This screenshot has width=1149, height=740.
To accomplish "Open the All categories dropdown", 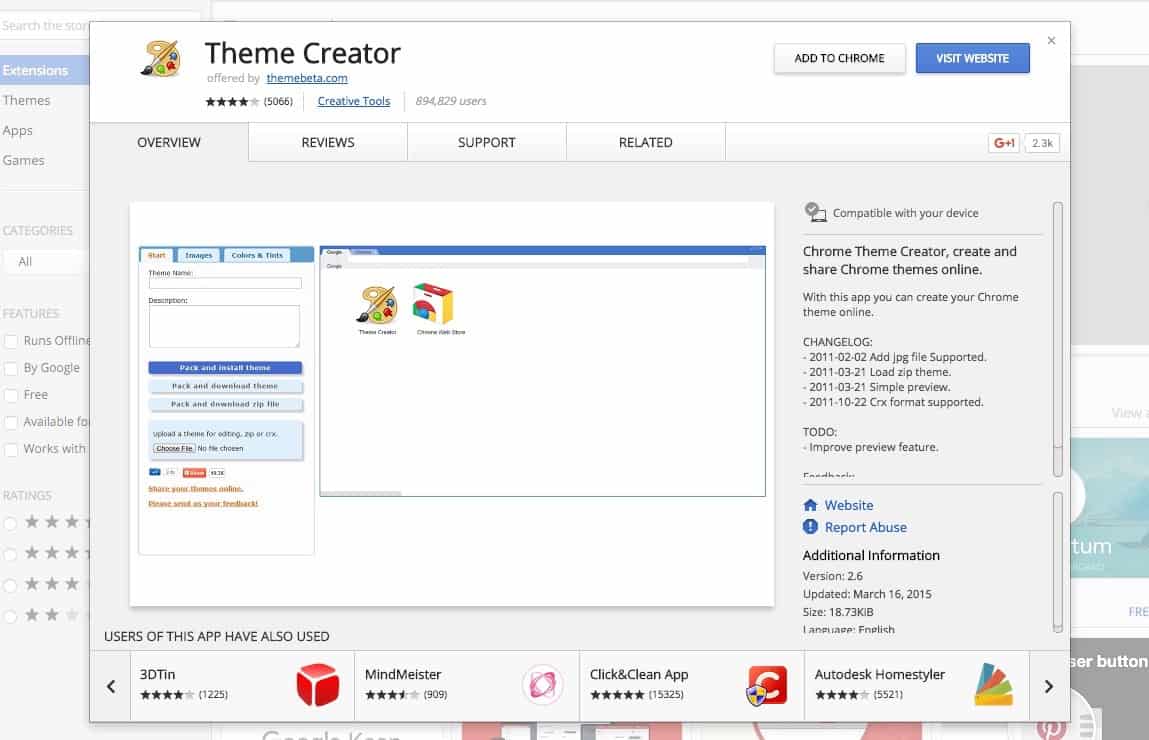I will [46, 262].
